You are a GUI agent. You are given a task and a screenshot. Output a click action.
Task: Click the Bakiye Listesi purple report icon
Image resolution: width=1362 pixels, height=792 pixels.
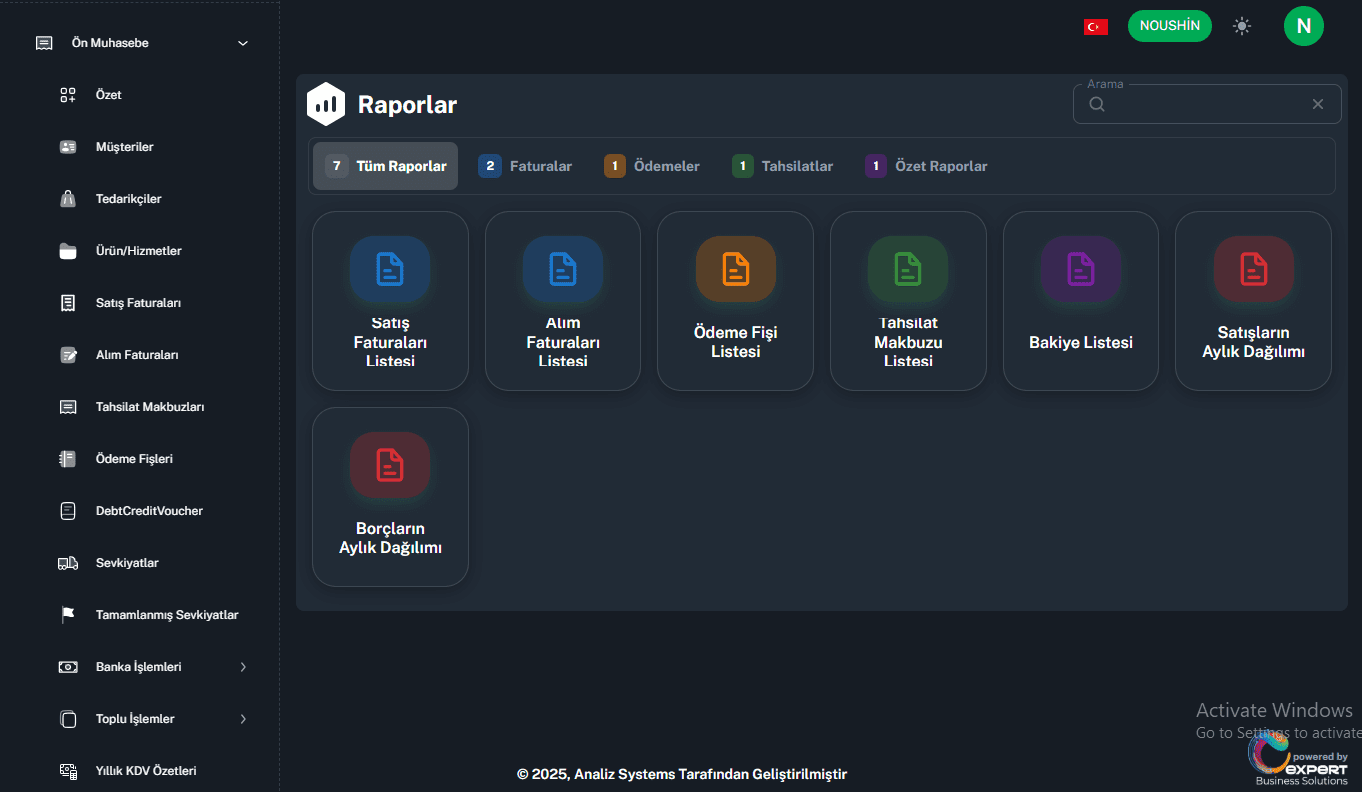click(1080, 269)
